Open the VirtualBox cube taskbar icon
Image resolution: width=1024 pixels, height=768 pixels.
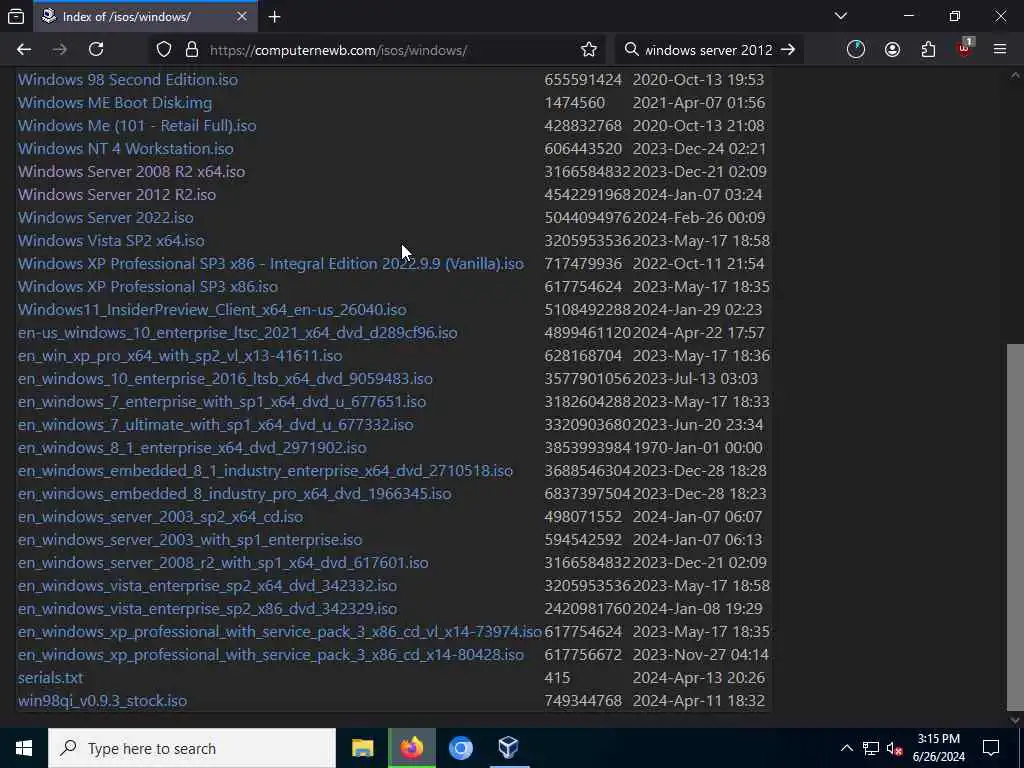click(509, 748)
